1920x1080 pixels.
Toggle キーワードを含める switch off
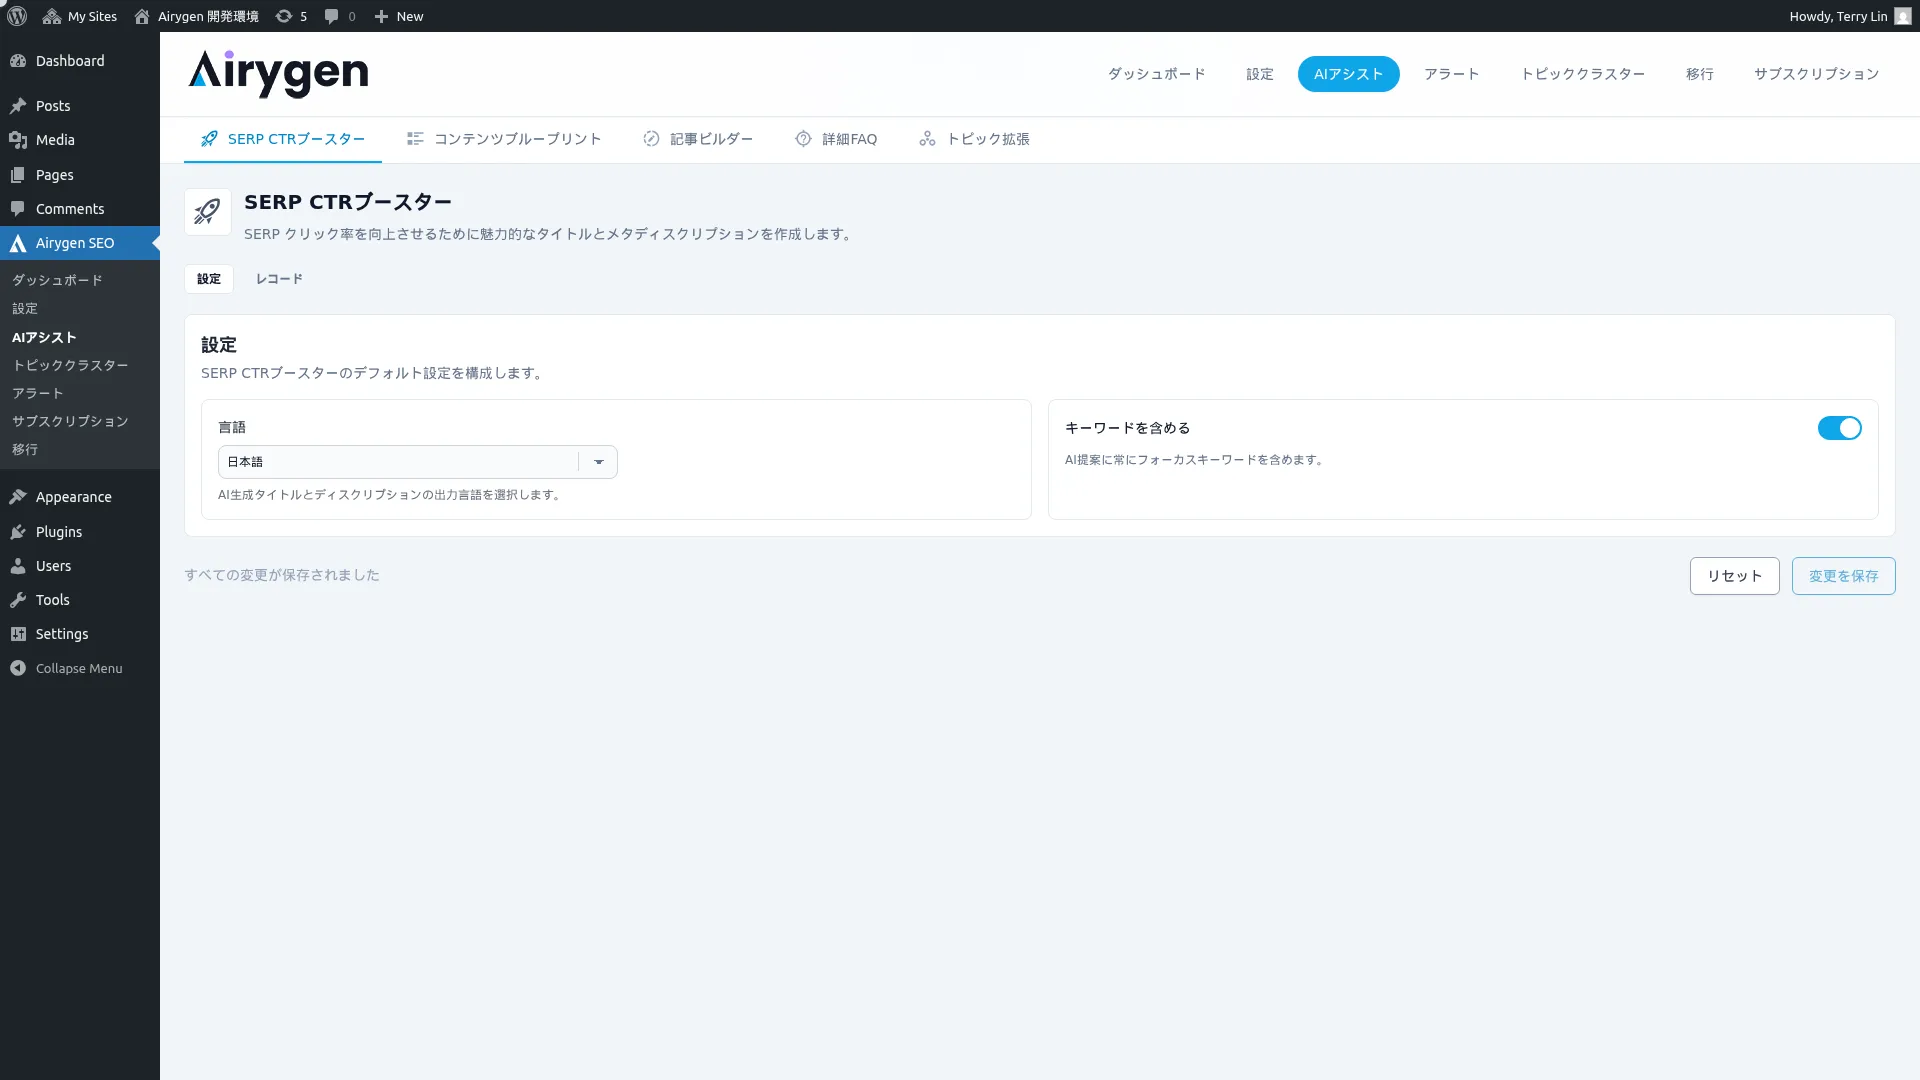pyautogui.click(x=1839, y=428)
